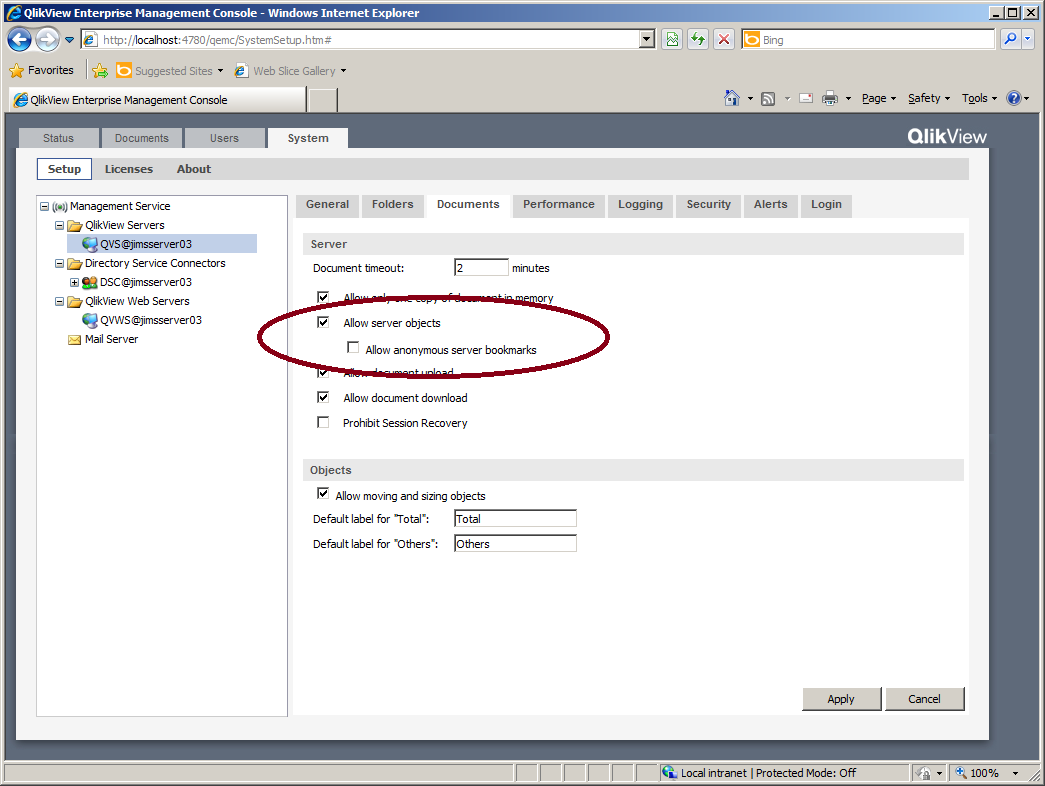The image size is (1045, 786).
Task: Collapse the Management Service tree node
Action: pos(45,207)
